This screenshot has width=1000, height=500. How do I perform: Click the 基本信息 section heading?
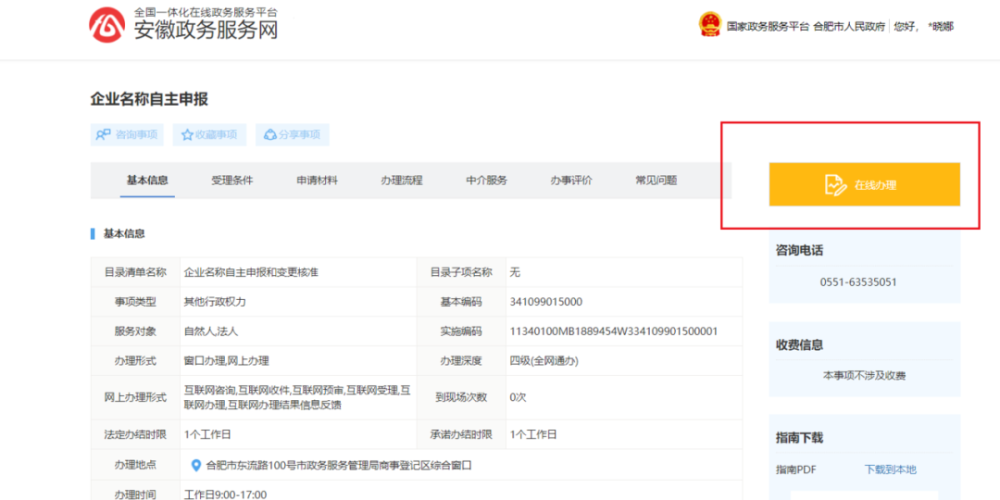pyautogui.click(x=124, y=233)
